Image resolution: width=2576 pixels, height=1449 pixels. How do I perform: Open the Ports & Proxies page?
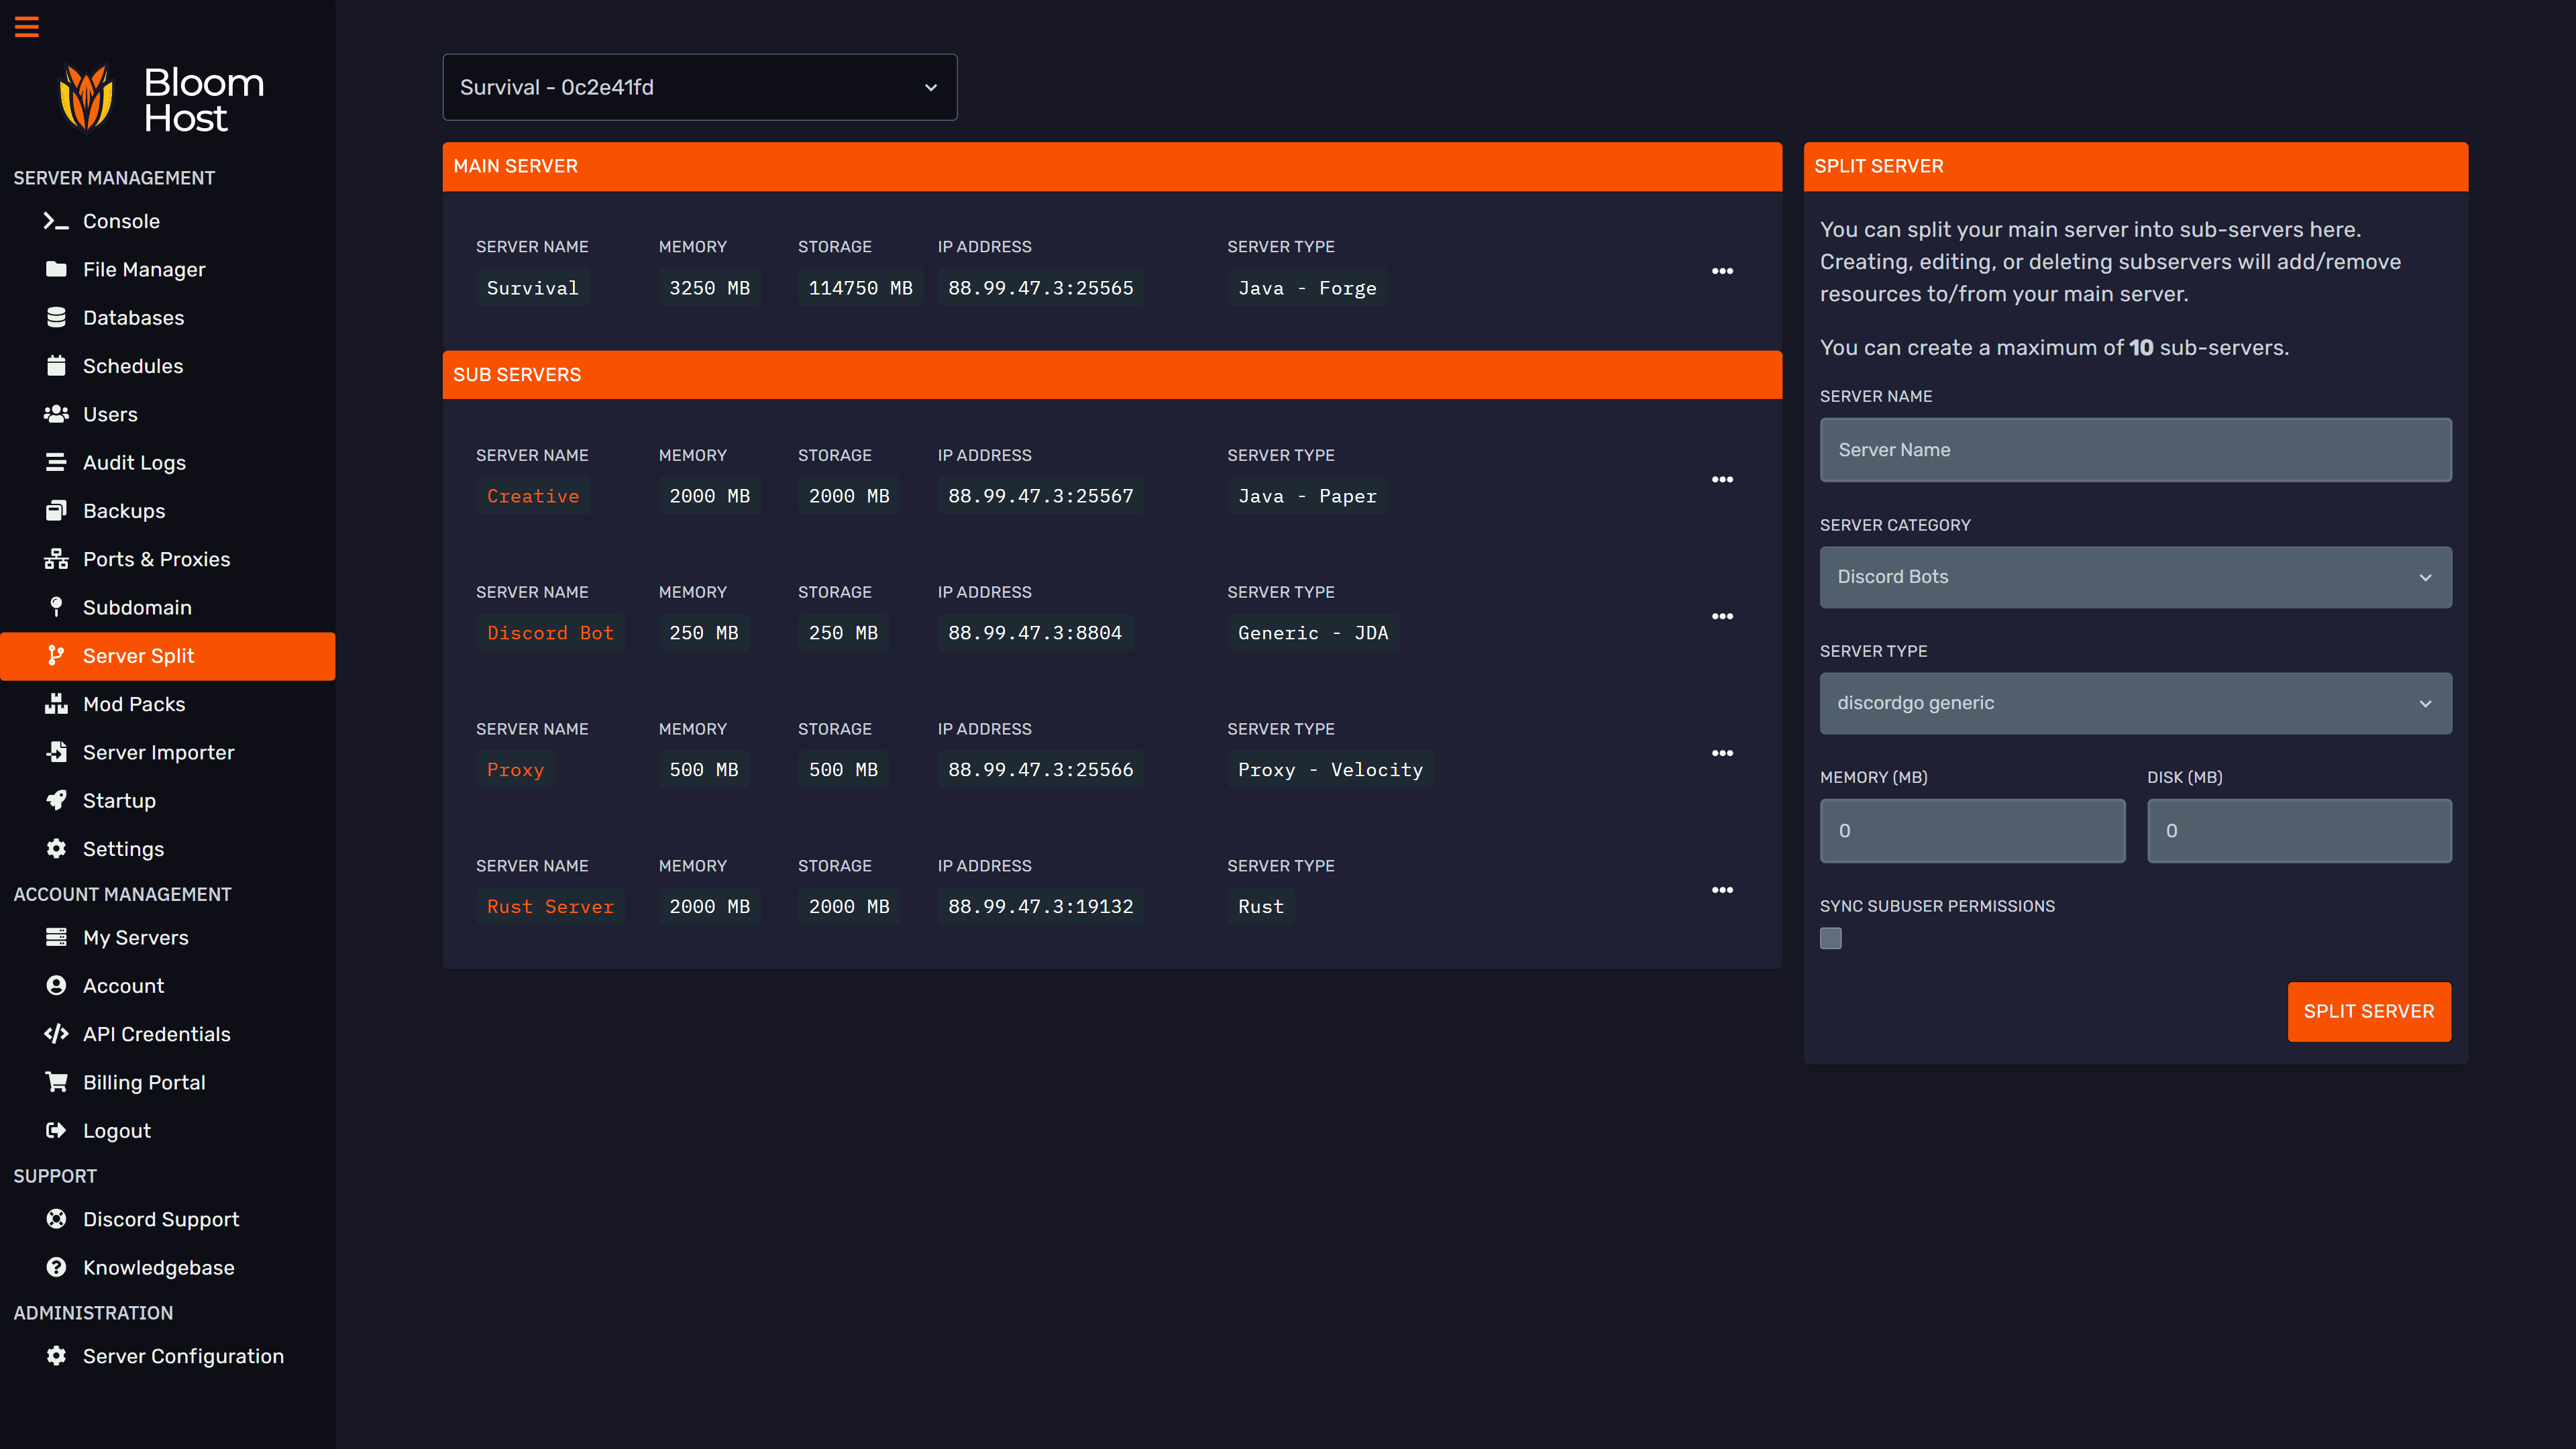(156, 559)
